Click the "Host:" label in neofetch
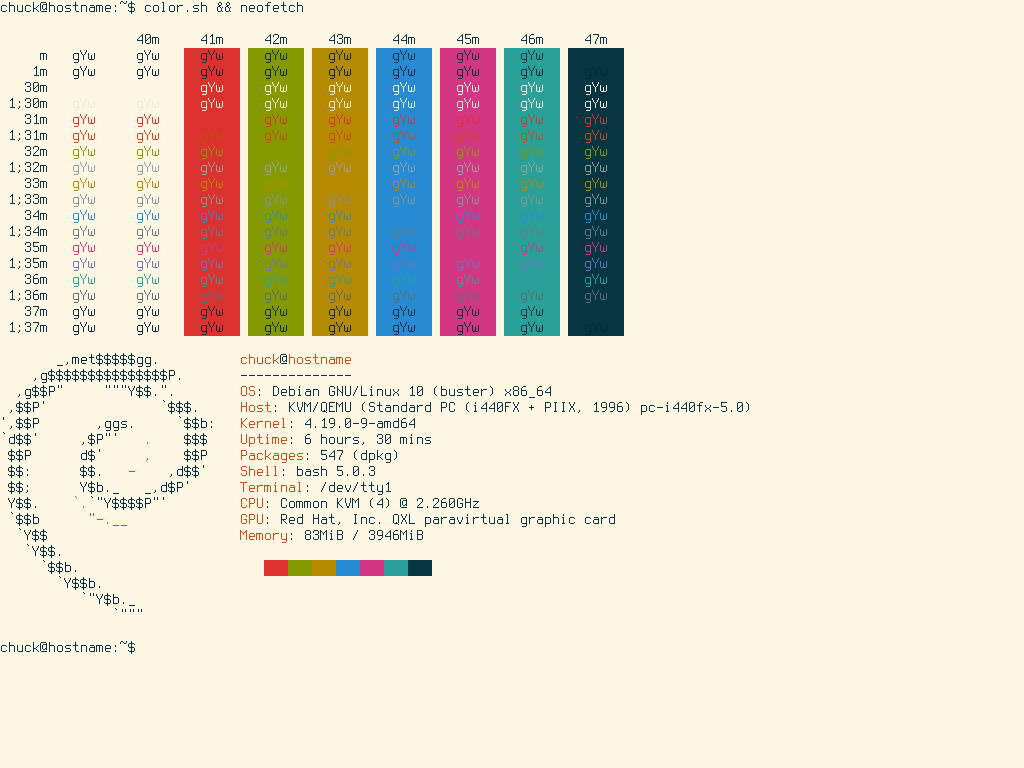This screenshot has height=768, width=1024. click(259, 408)
